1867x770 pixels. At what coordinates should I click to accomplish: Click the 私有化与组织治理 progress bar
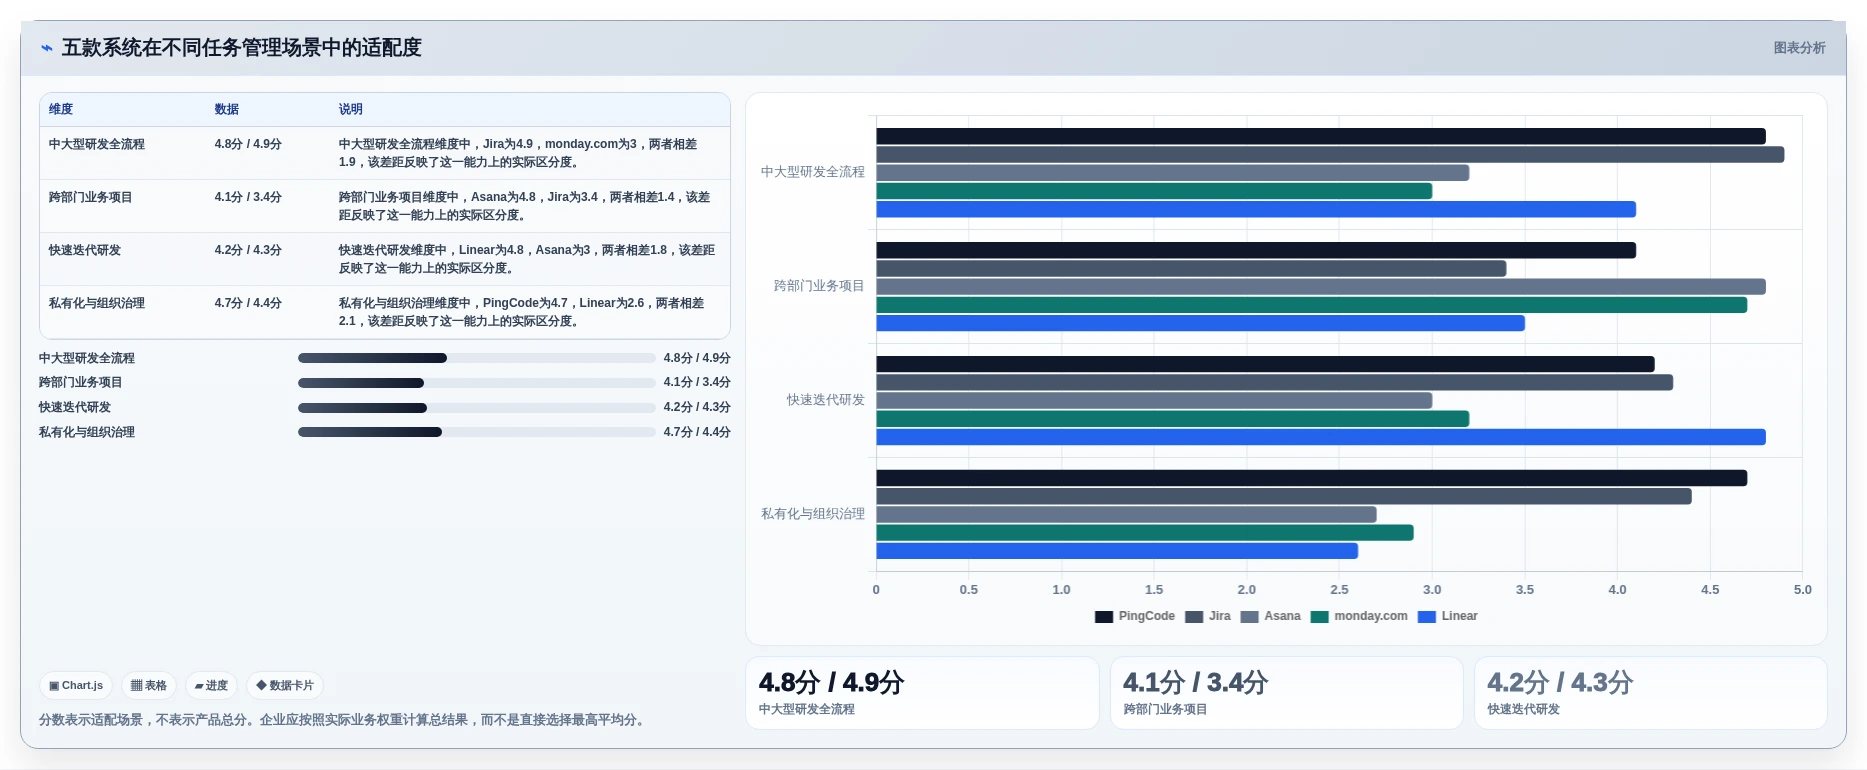click(x=477, y=432)
